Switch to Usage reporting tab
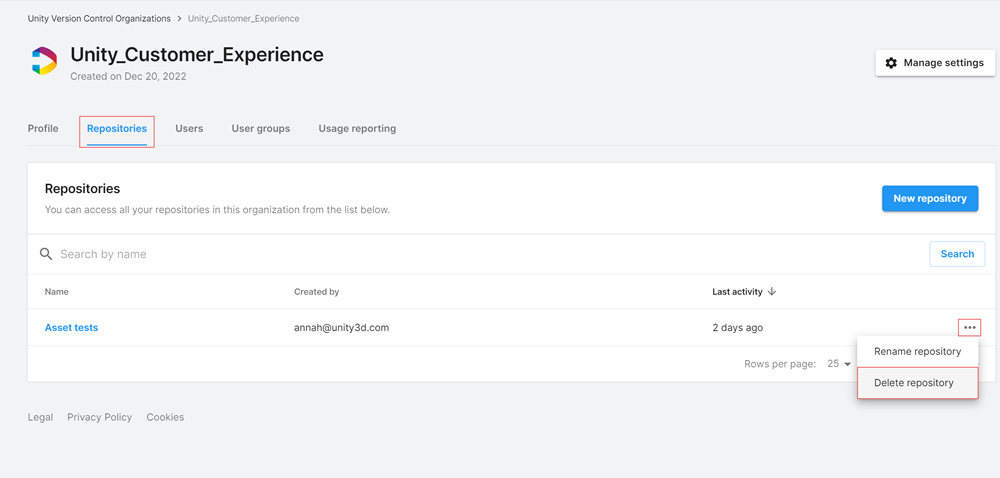Screen dimensions: 1000x478 pos(357,129)
